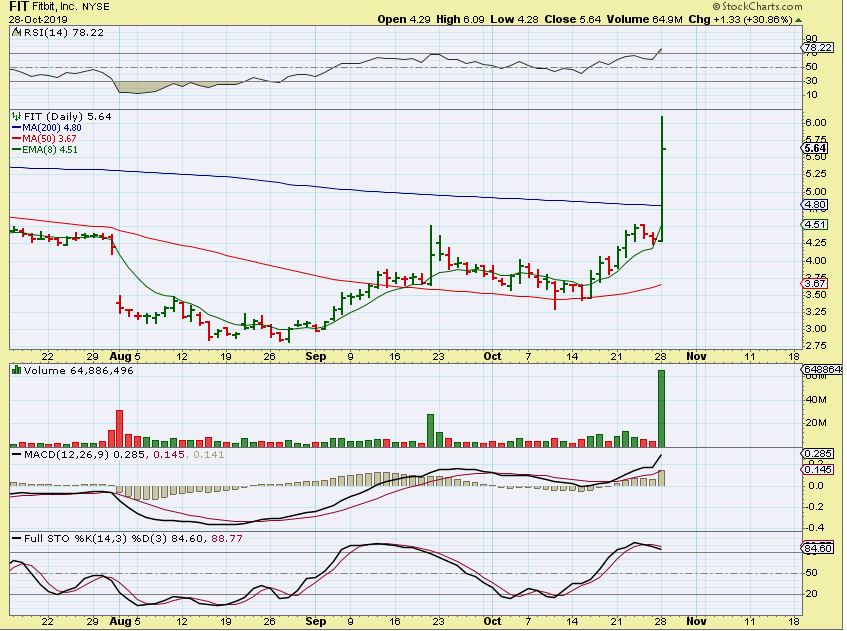This screenshot has height=631, width=847.
Task: Click the 3.67 MA(50) tag on the price axis
Action: click(x=815, y=283)
